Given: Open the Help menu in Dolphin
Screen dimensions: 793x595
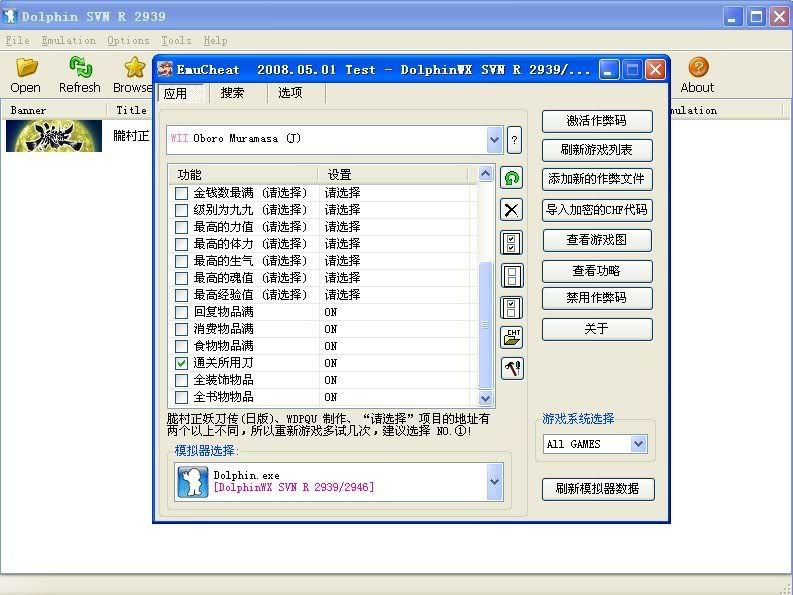Looking at the screenshot, I should coord(215,40).
